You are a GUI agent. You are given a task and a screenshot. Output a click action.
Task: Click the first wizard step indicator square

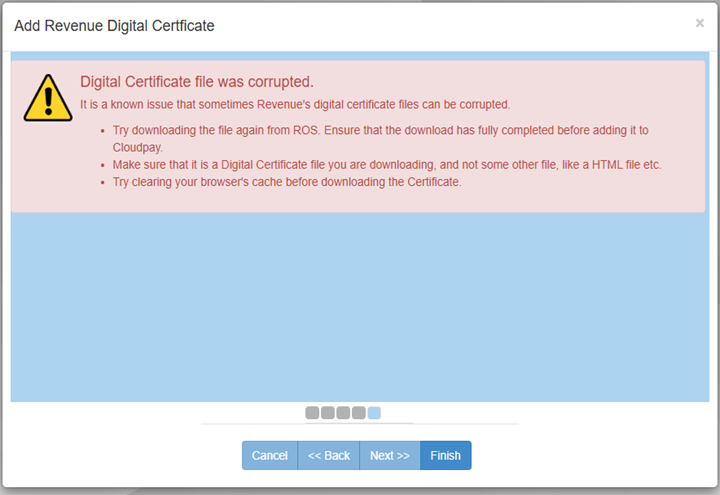point(312,412)
